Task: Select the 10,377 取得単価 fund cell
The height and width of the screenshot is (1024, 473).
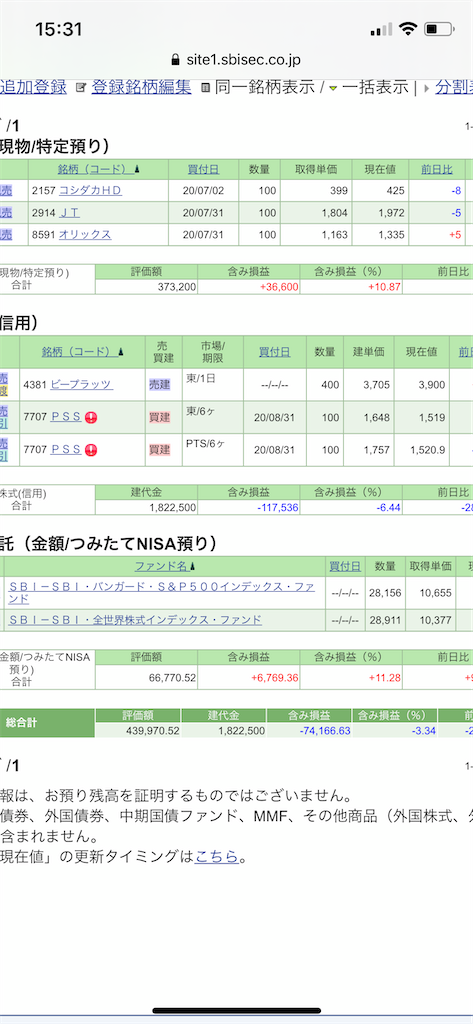Action: [x=436, y=620]
